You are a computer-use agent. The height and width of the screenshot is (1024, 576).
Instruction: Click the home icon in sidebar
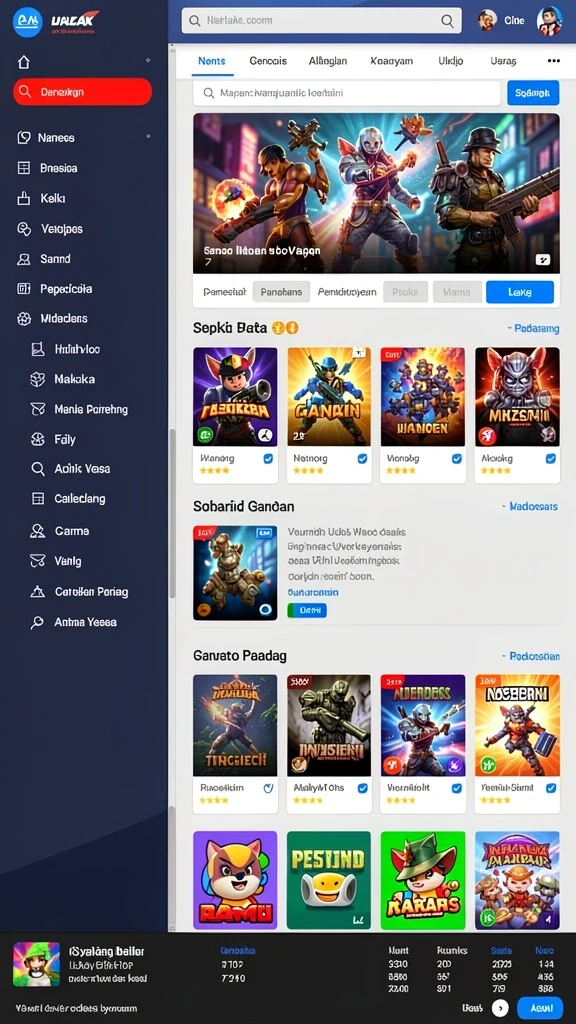(x=24, y=62)
